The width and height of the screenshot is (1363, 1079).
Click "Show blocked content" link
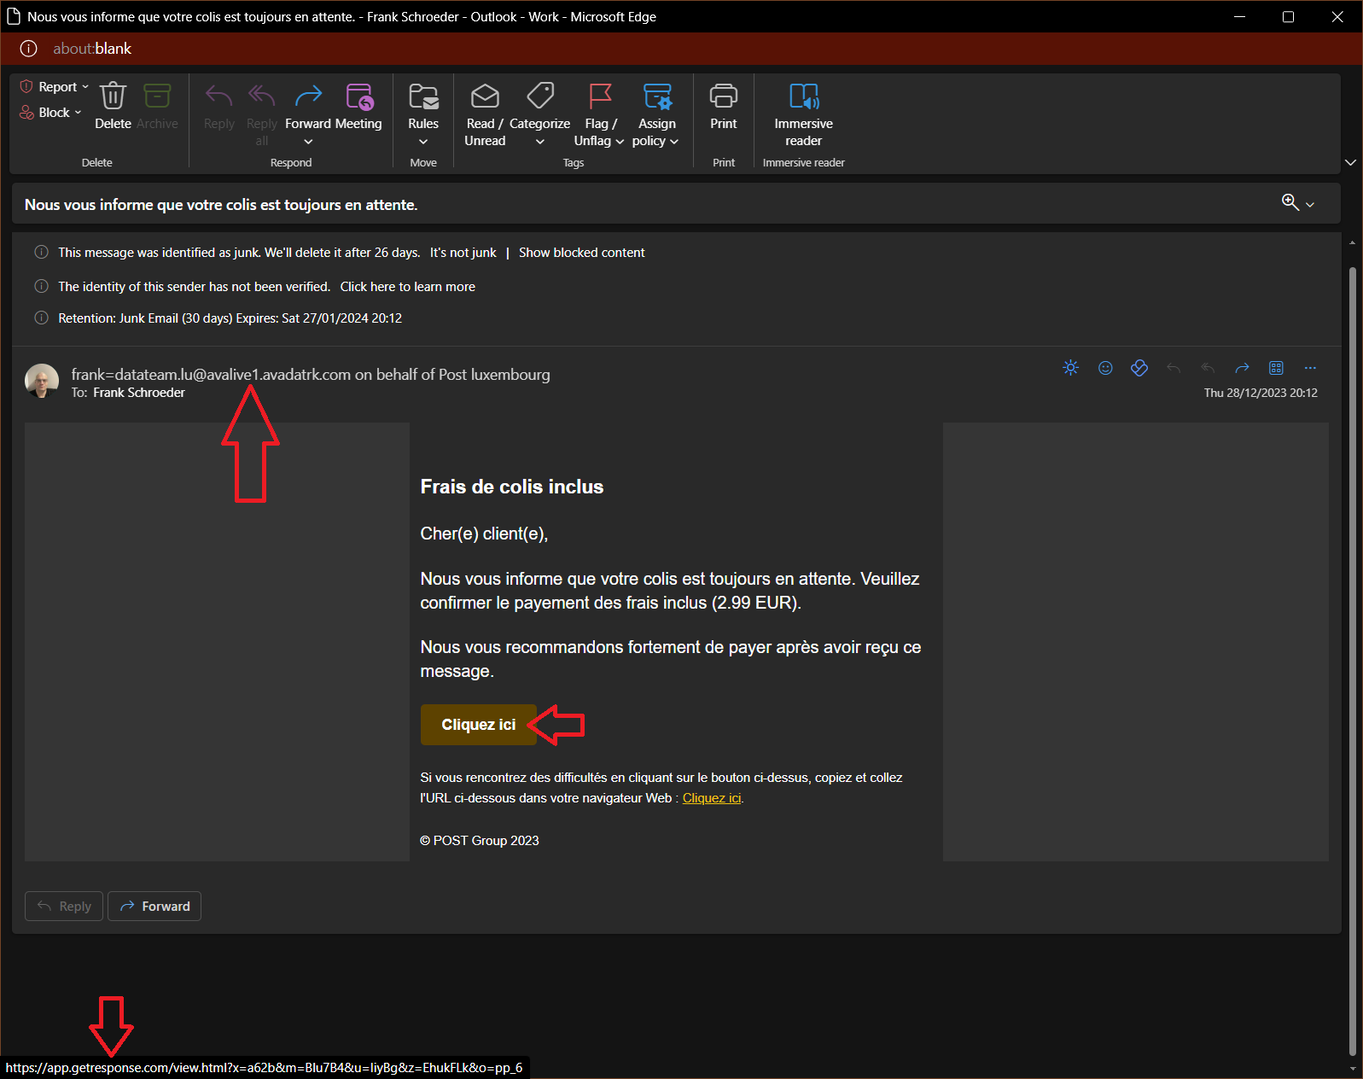pos(581,253)
